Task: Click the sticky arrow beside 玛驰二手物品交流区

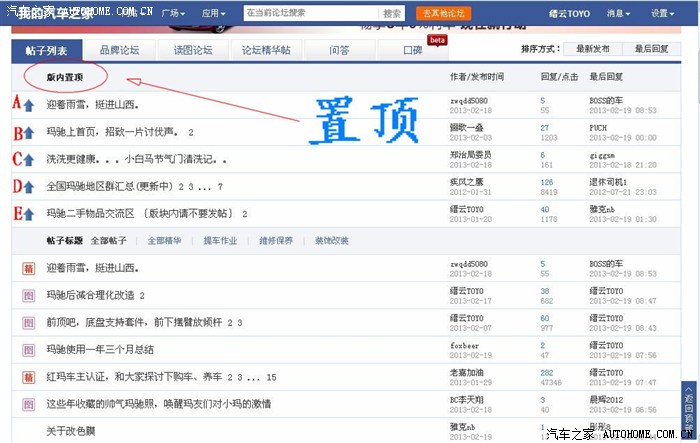Action: [29, 214]
